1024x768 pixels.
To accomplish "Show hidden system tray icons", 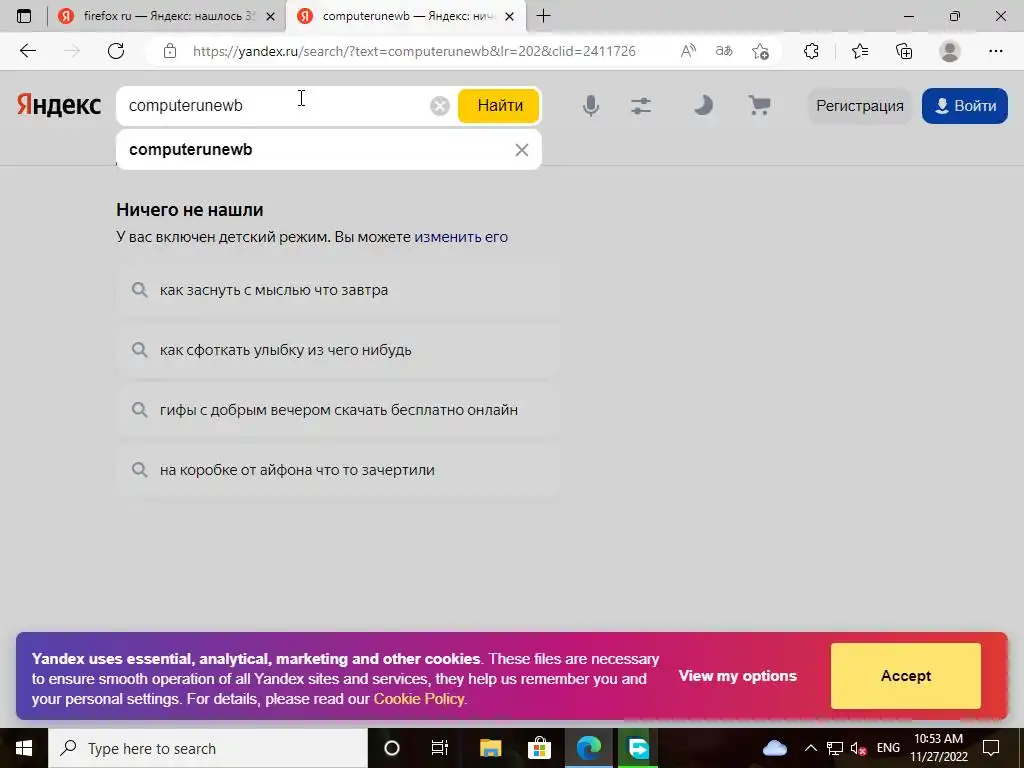I will click(810, 748).
